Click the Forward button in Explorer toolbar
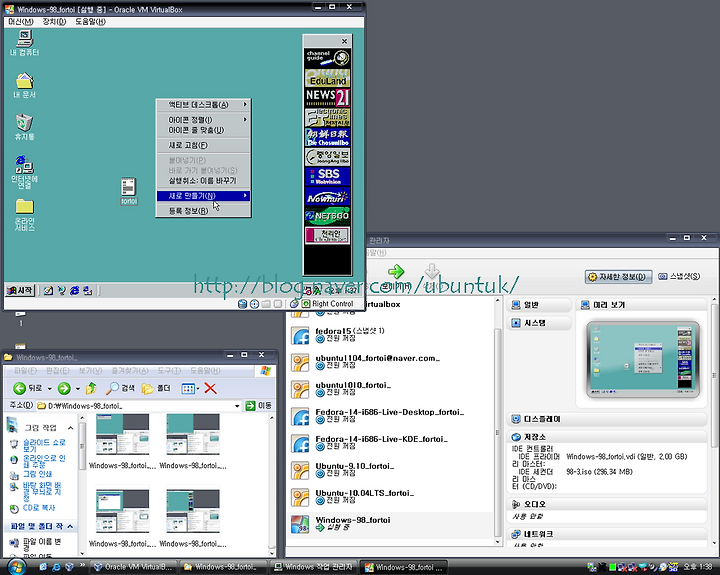 (64, 389)
